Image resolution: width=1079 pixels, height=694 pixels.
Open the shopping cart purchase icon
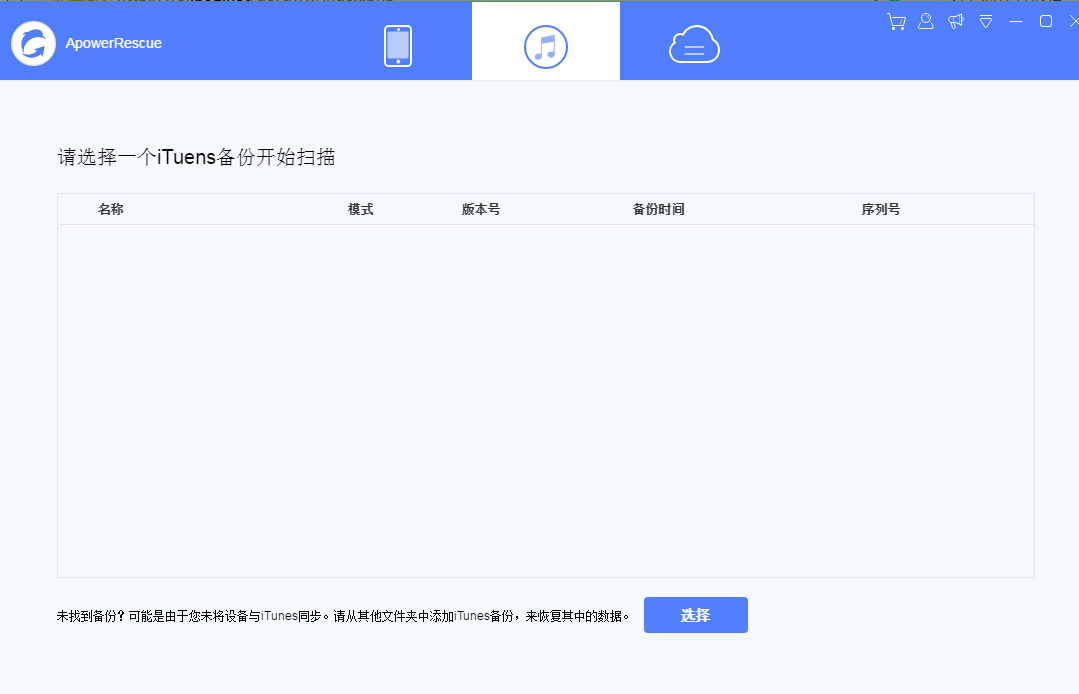tap(896, 22)
